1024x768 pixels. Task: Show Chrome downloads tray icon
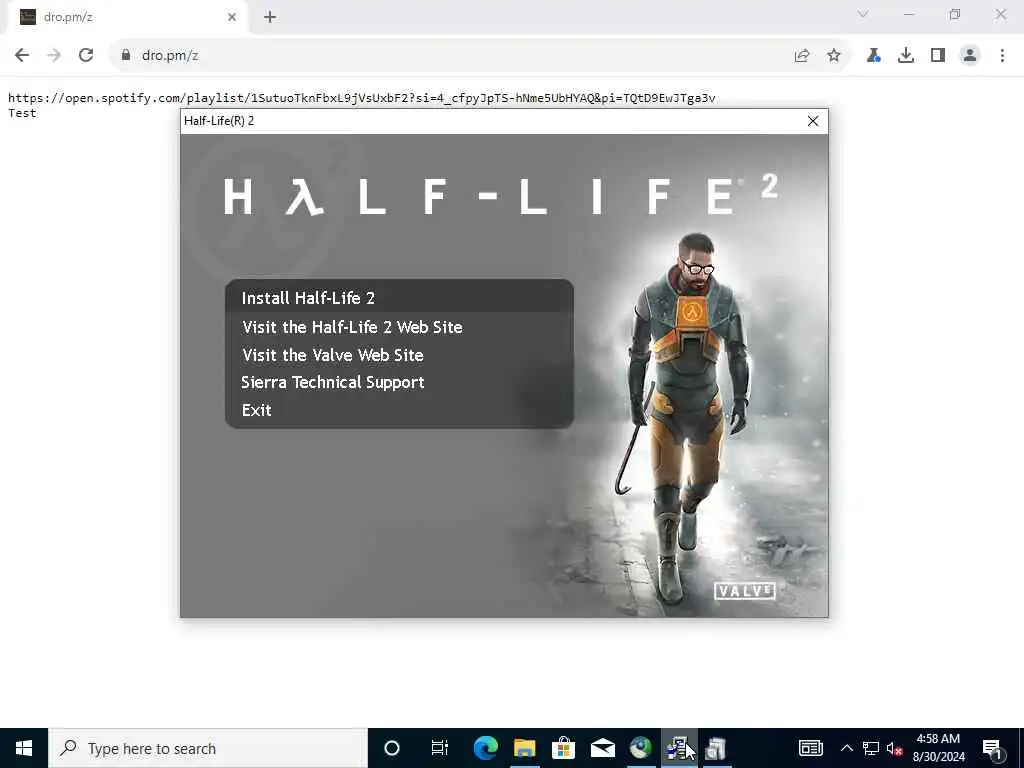[906, 56]
